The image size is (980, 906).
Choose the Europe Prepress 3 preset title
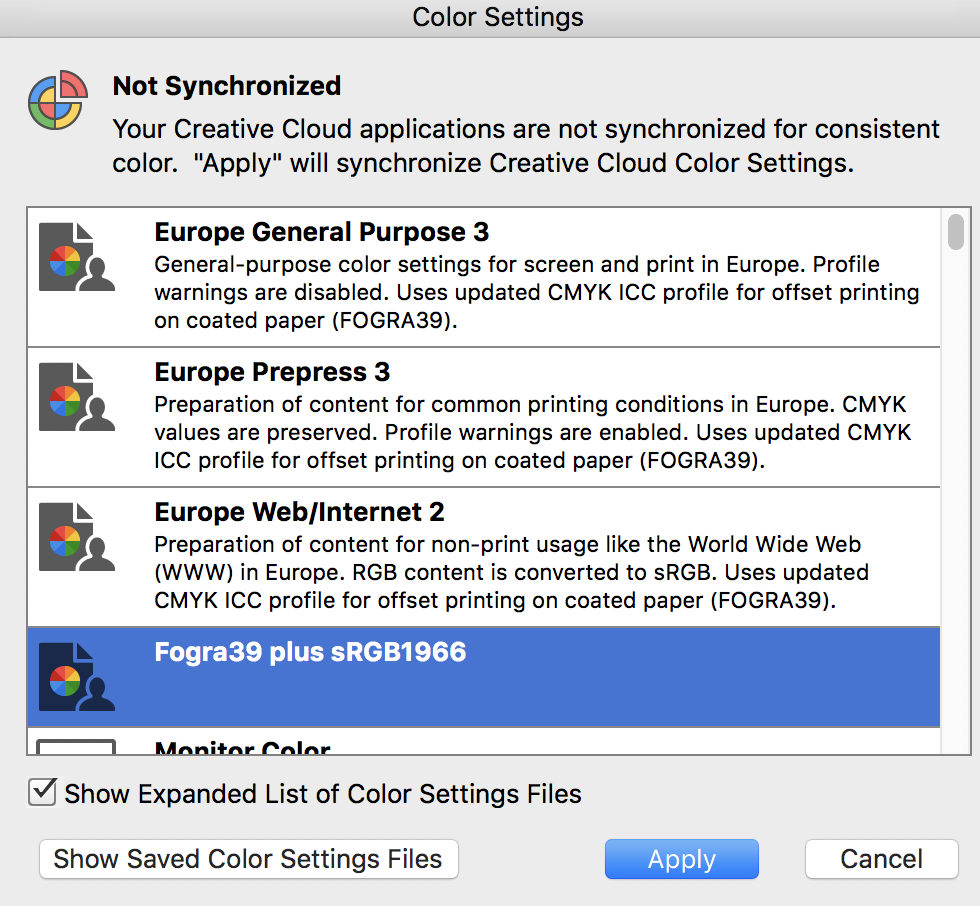point(272,373)
